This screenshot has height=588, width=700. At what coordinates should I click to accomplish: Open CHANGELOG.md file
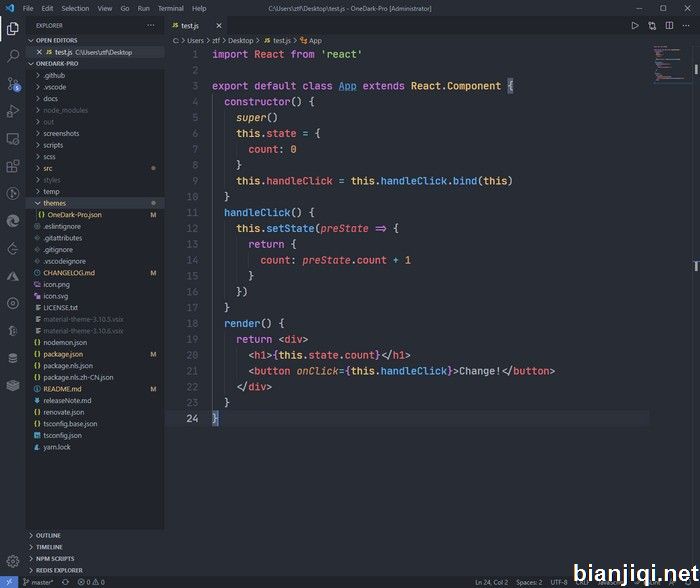(x=95, y=273)
